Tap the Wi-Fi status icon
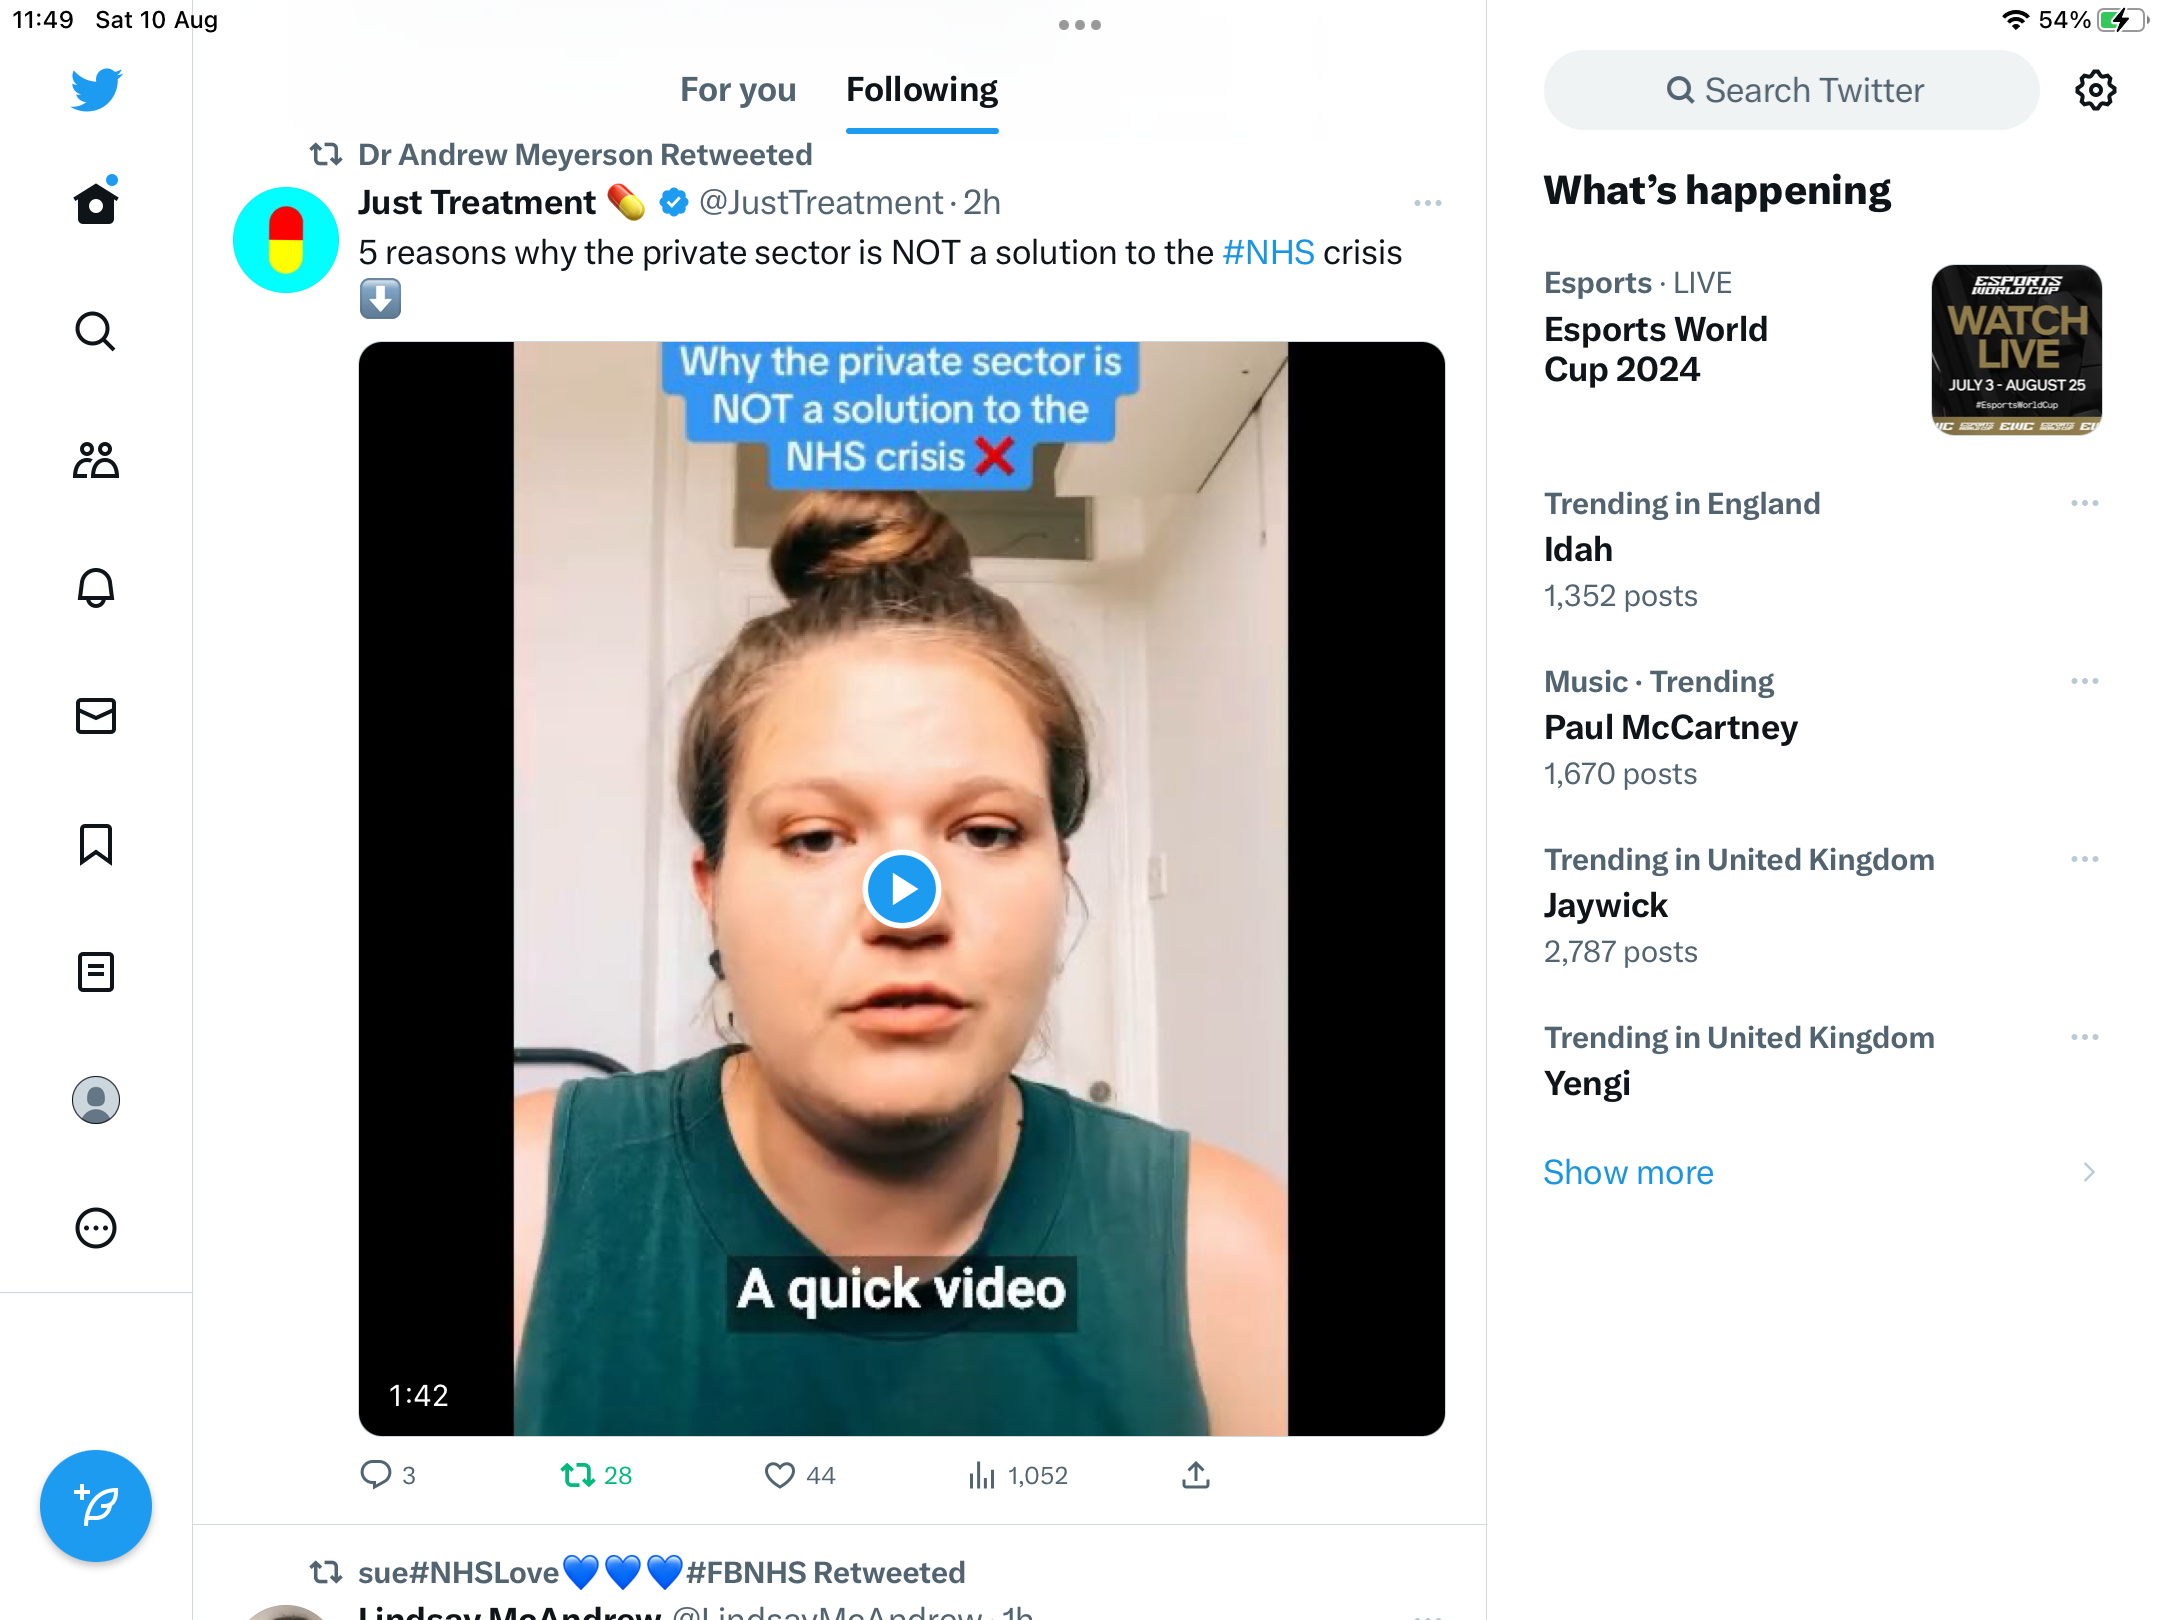This screenshot has height=1620, width=2160. tap(2015, 20)
